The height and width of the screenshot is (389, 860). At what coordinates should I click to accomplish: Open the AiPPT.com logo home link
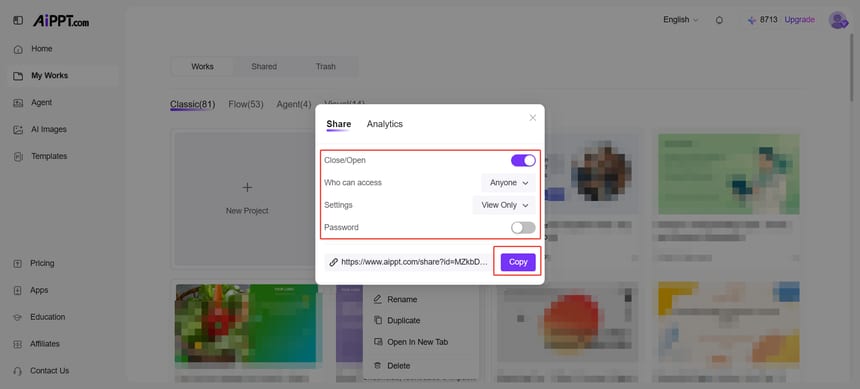[x=60, y=21]
